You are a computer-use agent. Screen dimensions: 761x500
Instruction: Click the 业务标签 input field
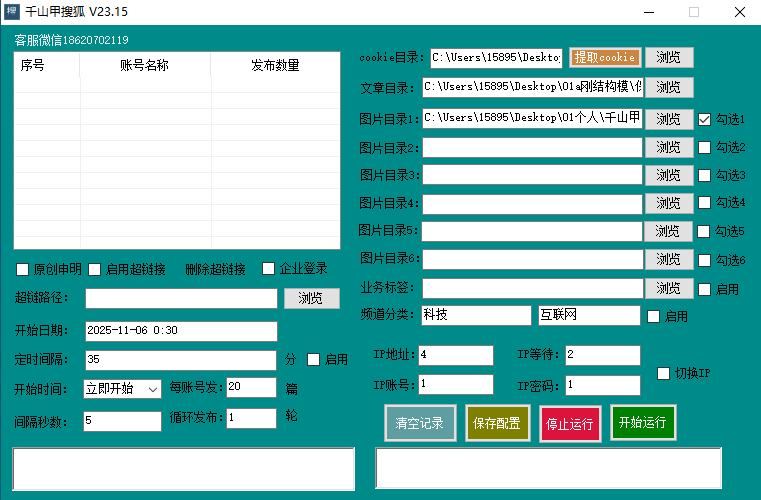pos(532,288)
